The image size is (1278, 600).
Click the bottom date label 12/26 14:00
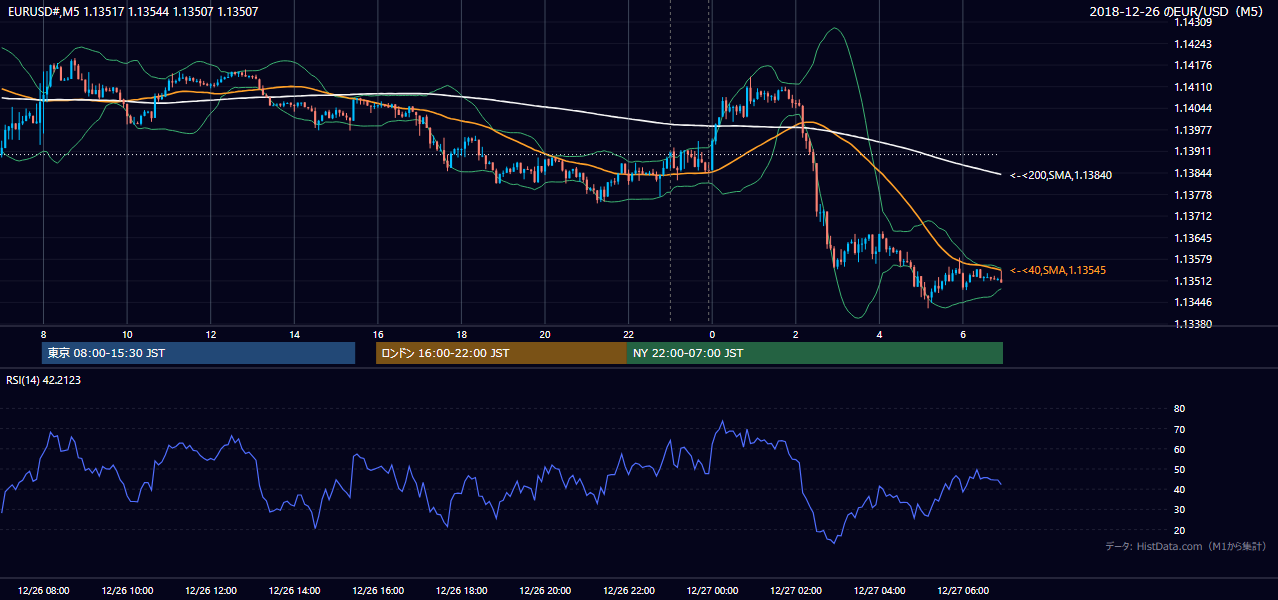tap(294, 591)
